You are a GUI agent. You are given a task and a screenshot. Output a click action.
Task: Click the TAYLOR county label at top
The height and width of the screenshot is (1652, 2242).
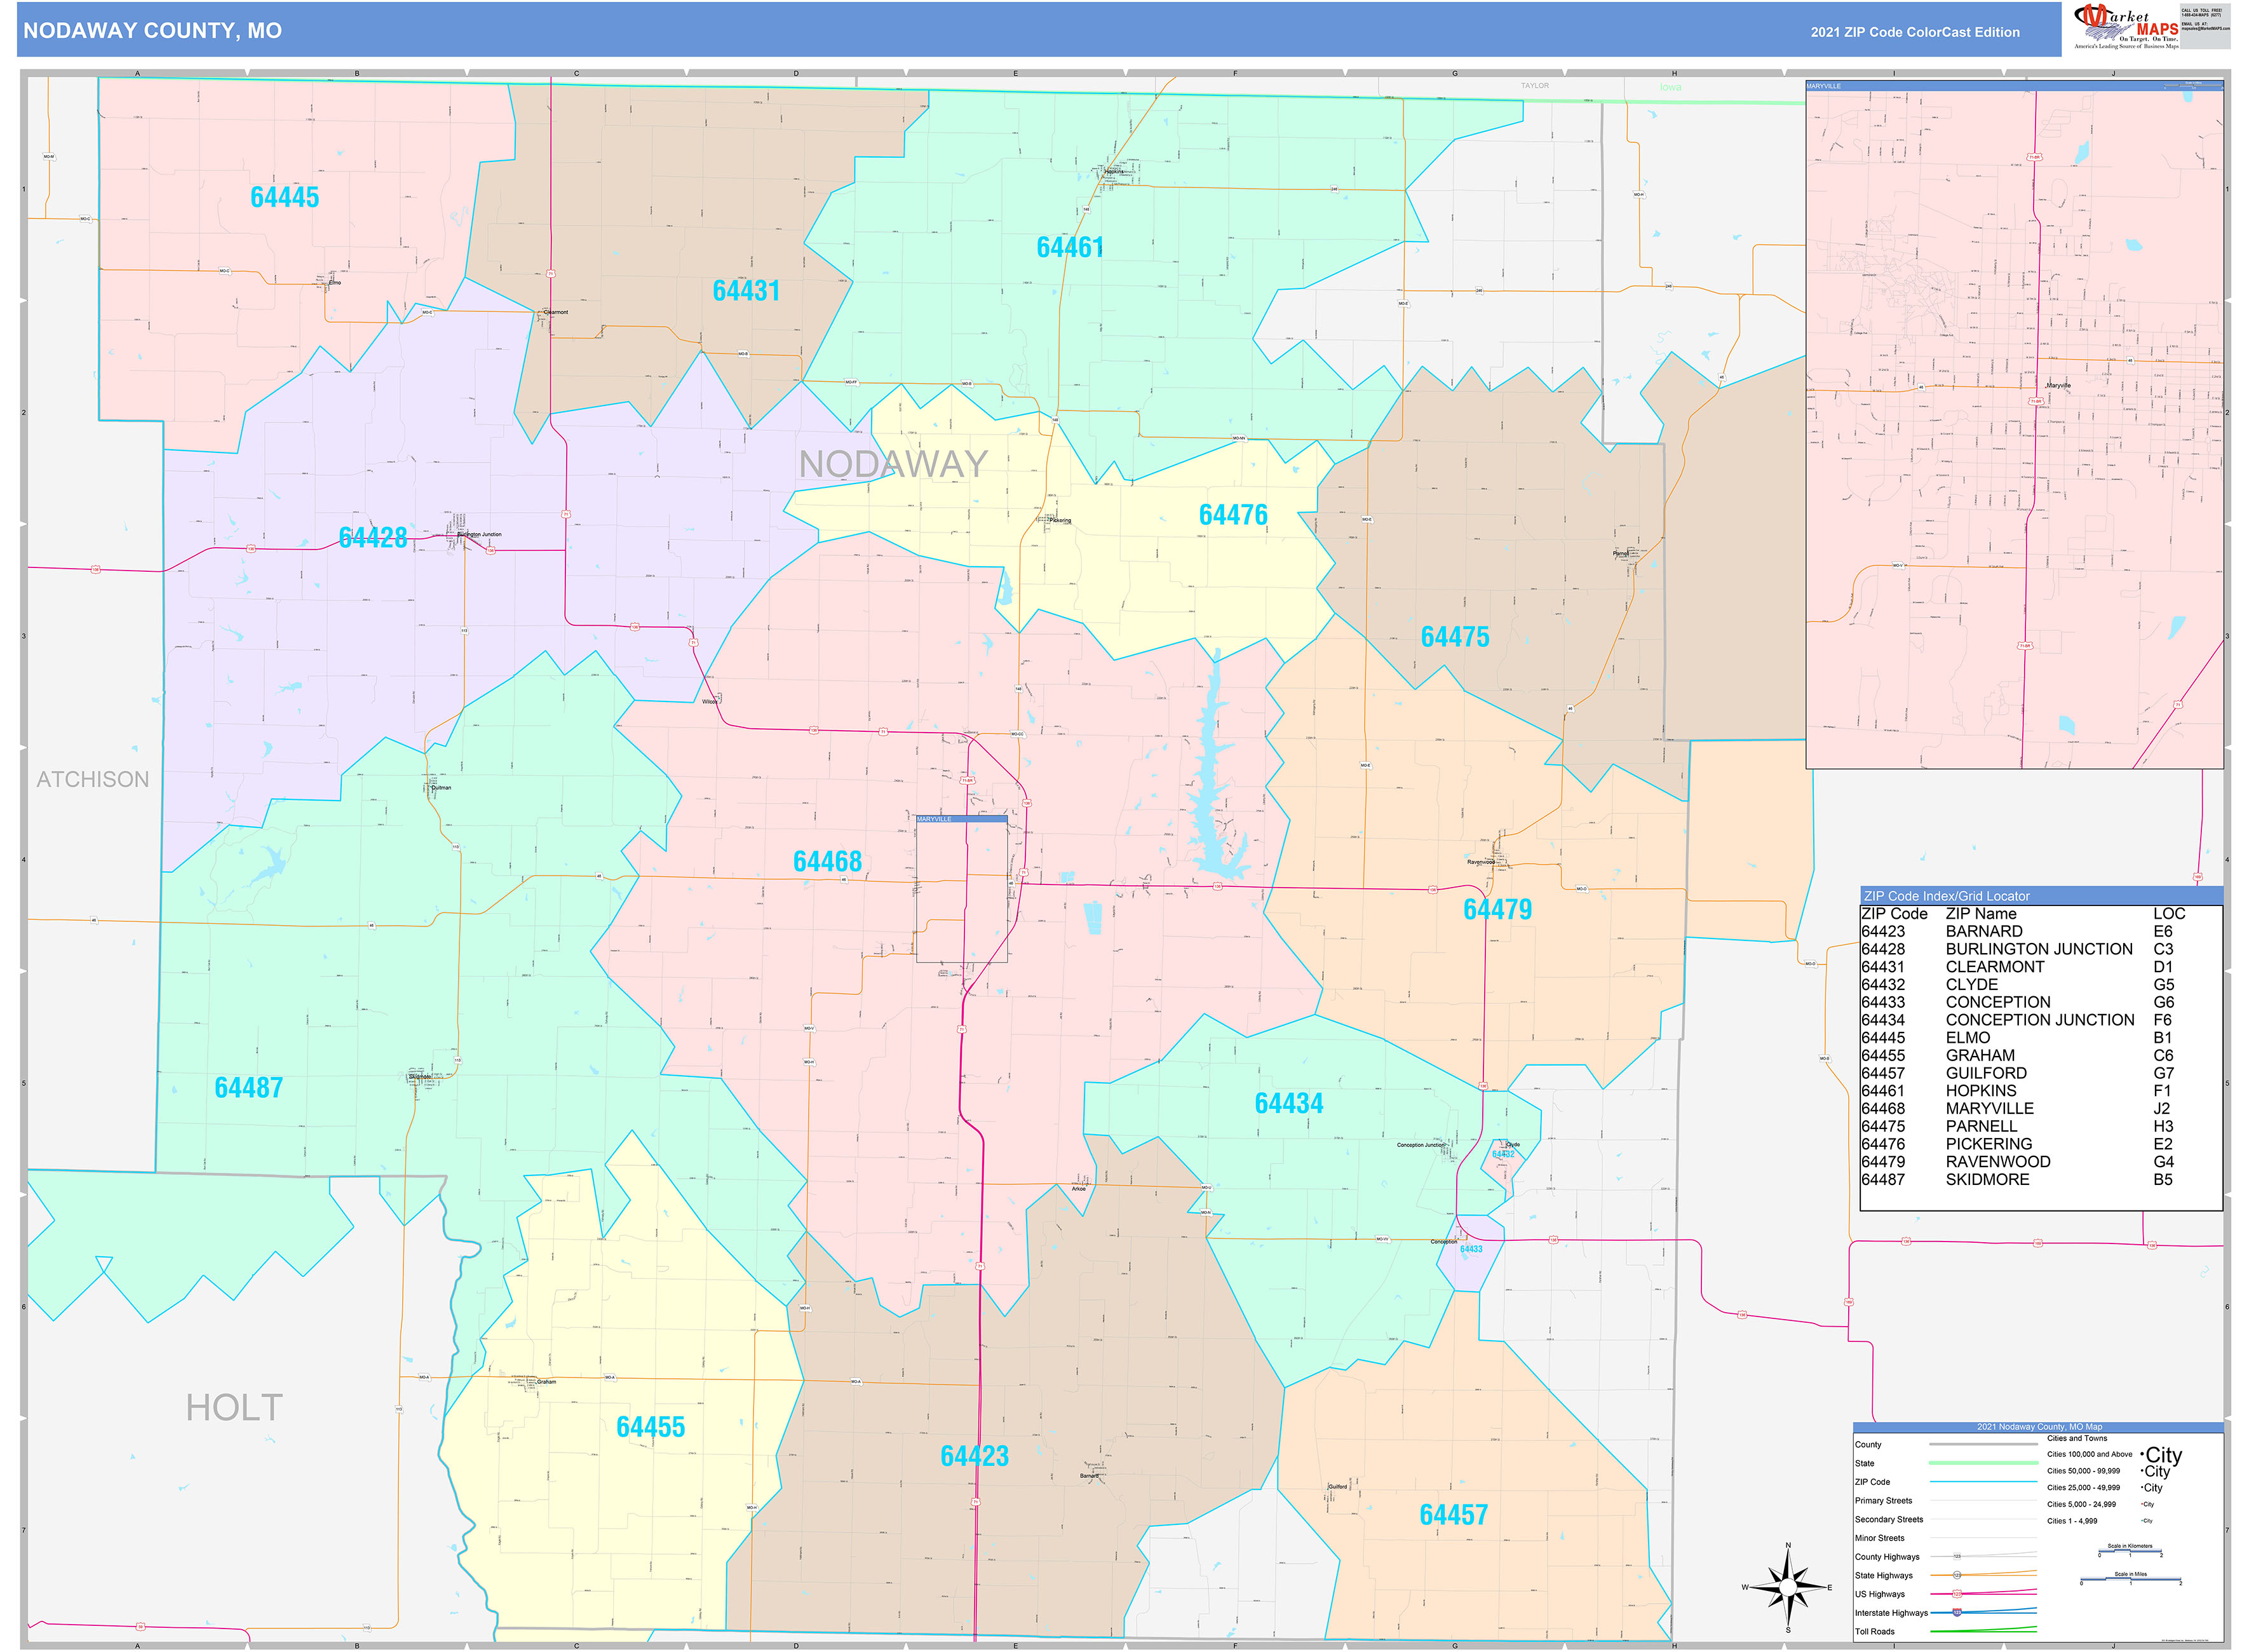pyautogui.click(x=1535, y=86)
